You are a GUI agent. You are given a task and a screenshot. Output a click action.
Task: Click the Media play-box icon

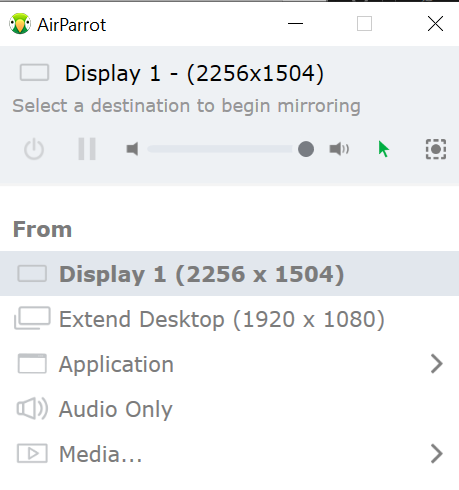click(x=32, y=454)
